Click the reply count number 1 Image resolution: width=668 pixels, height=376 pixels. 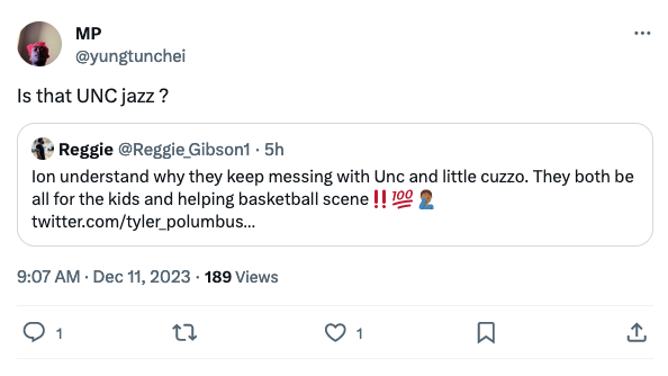59,334
